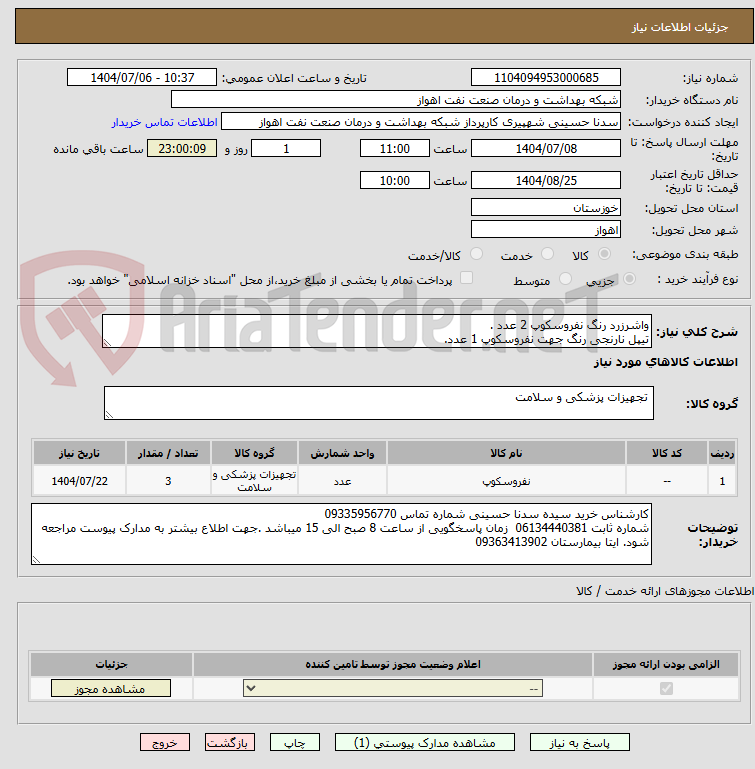The width and height of the screenshot is (755, 769).
Task: Click the ردیف column header
Action: [x=722, y=453]
